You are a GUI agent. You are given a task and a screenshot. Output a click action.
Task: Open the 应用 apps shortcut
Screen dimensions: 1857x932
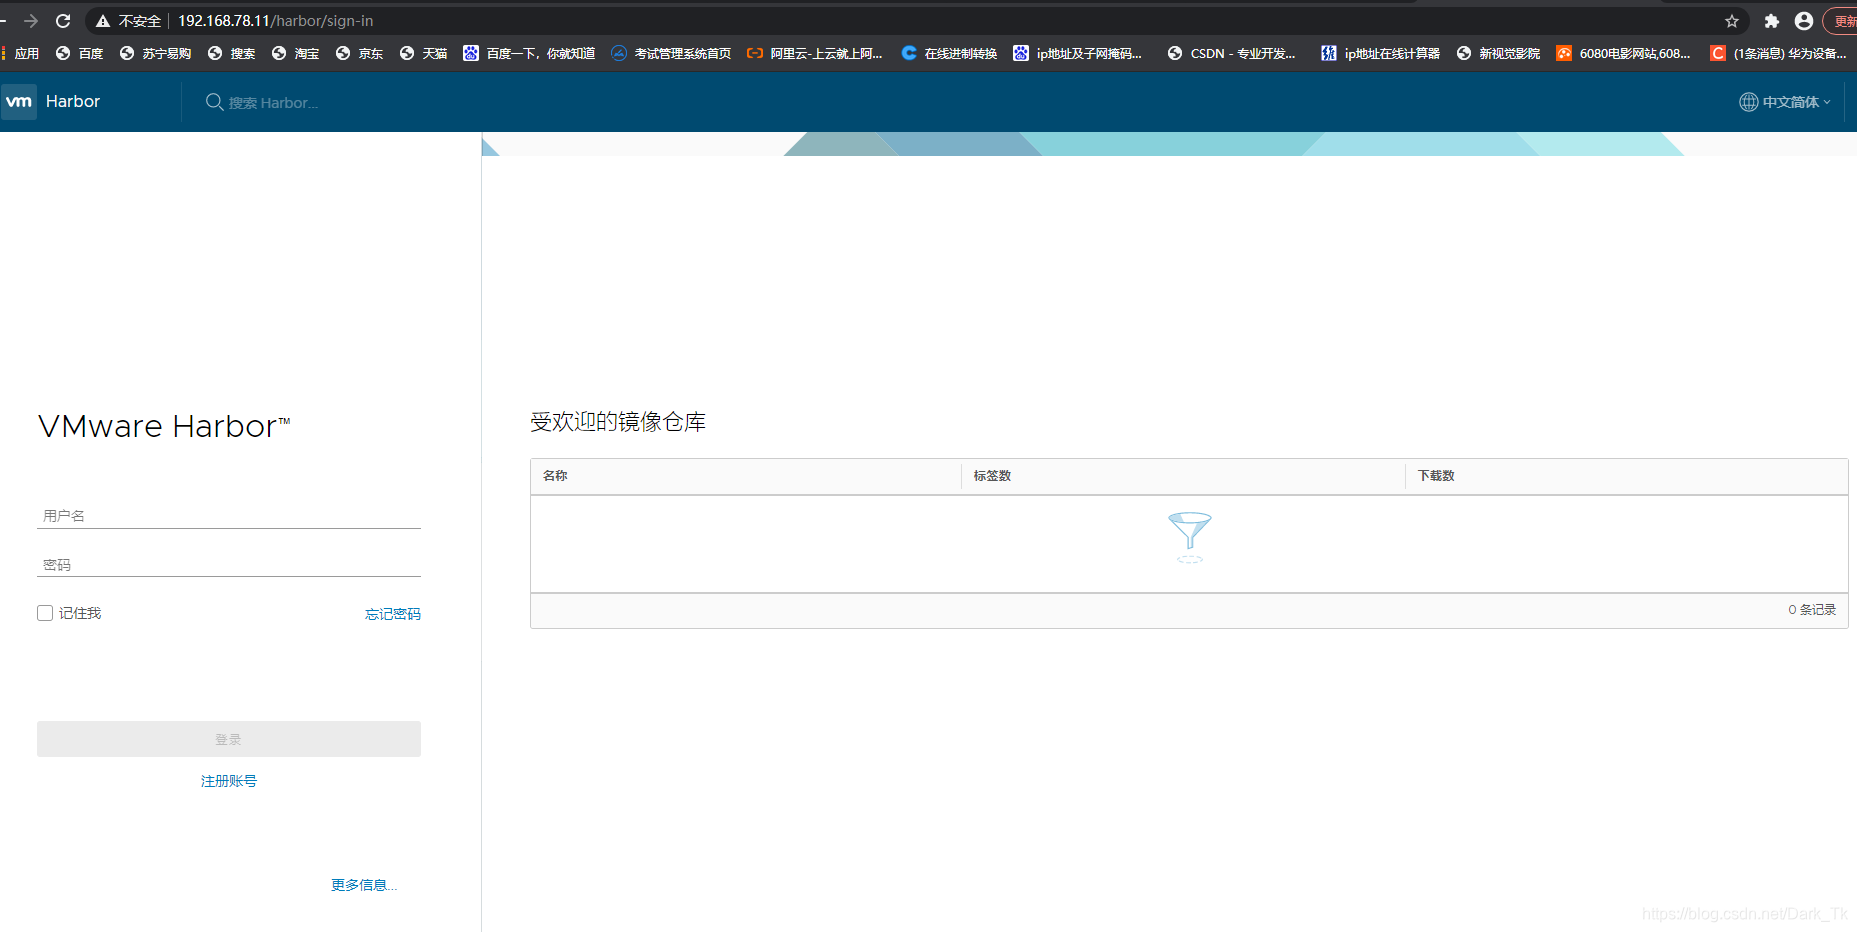[21, 54]
